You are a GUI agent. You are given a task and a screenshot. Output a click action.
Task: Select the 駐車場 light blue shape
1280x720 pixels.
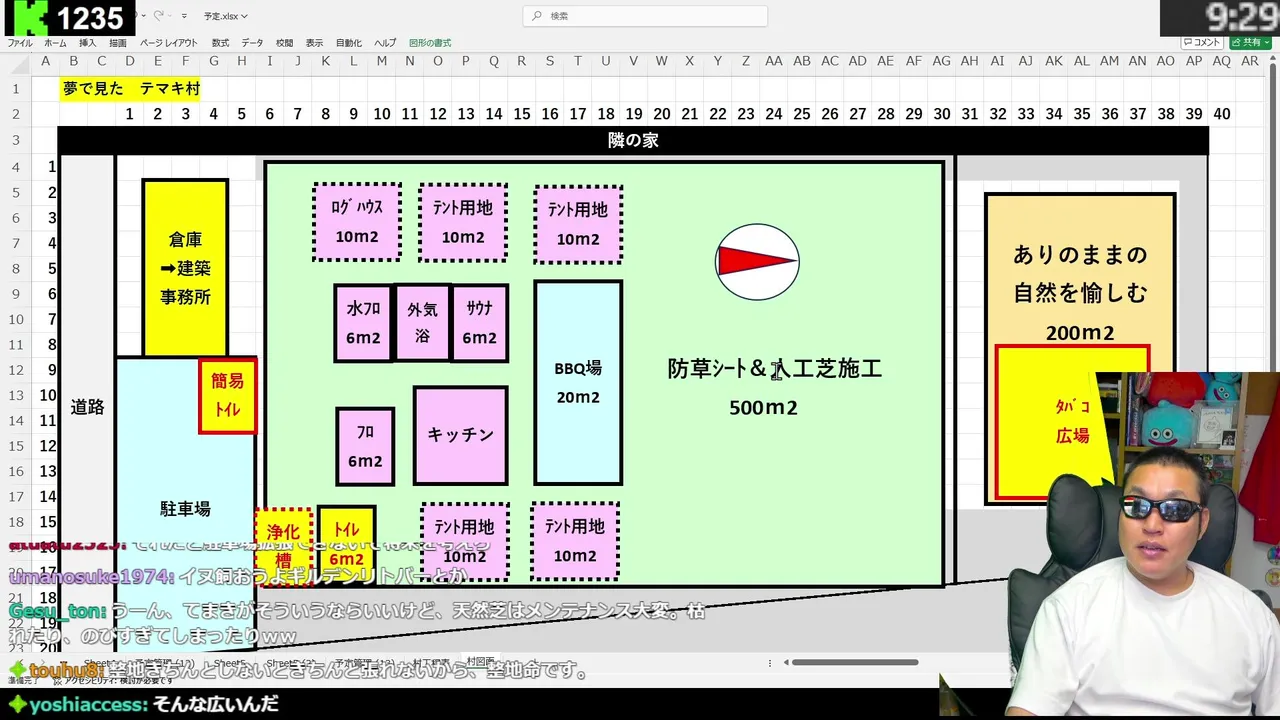point(185,509)
